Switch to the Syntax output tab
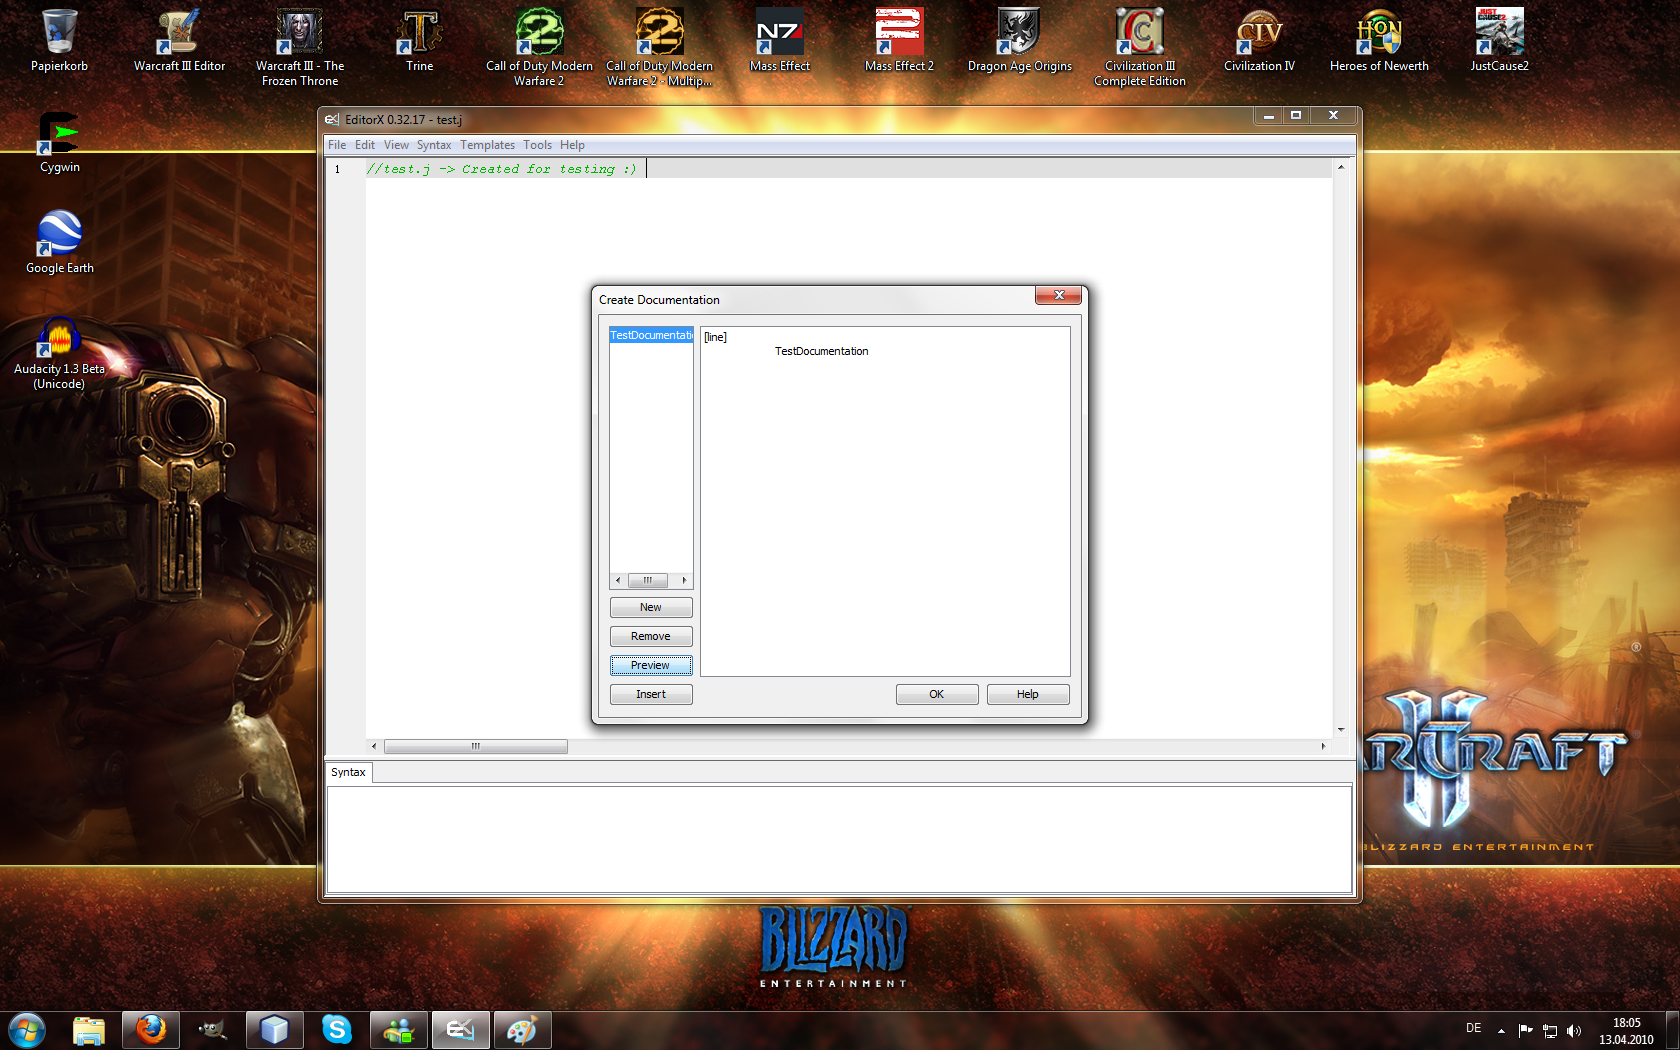Viewport: 1680px width, 1050px height. pos(348,772)
